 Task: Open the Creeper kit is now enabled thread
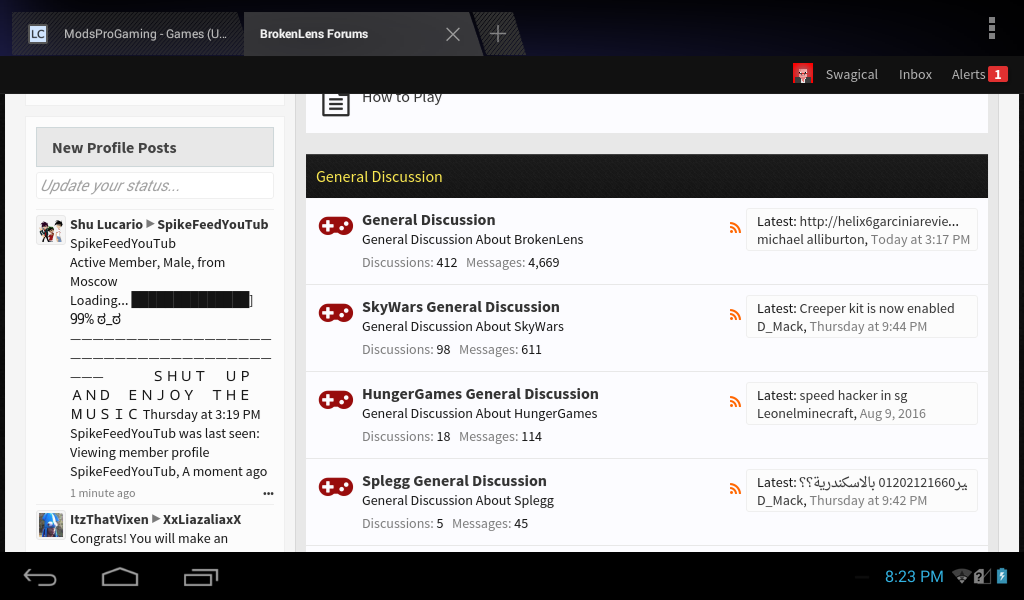[876, 308]
